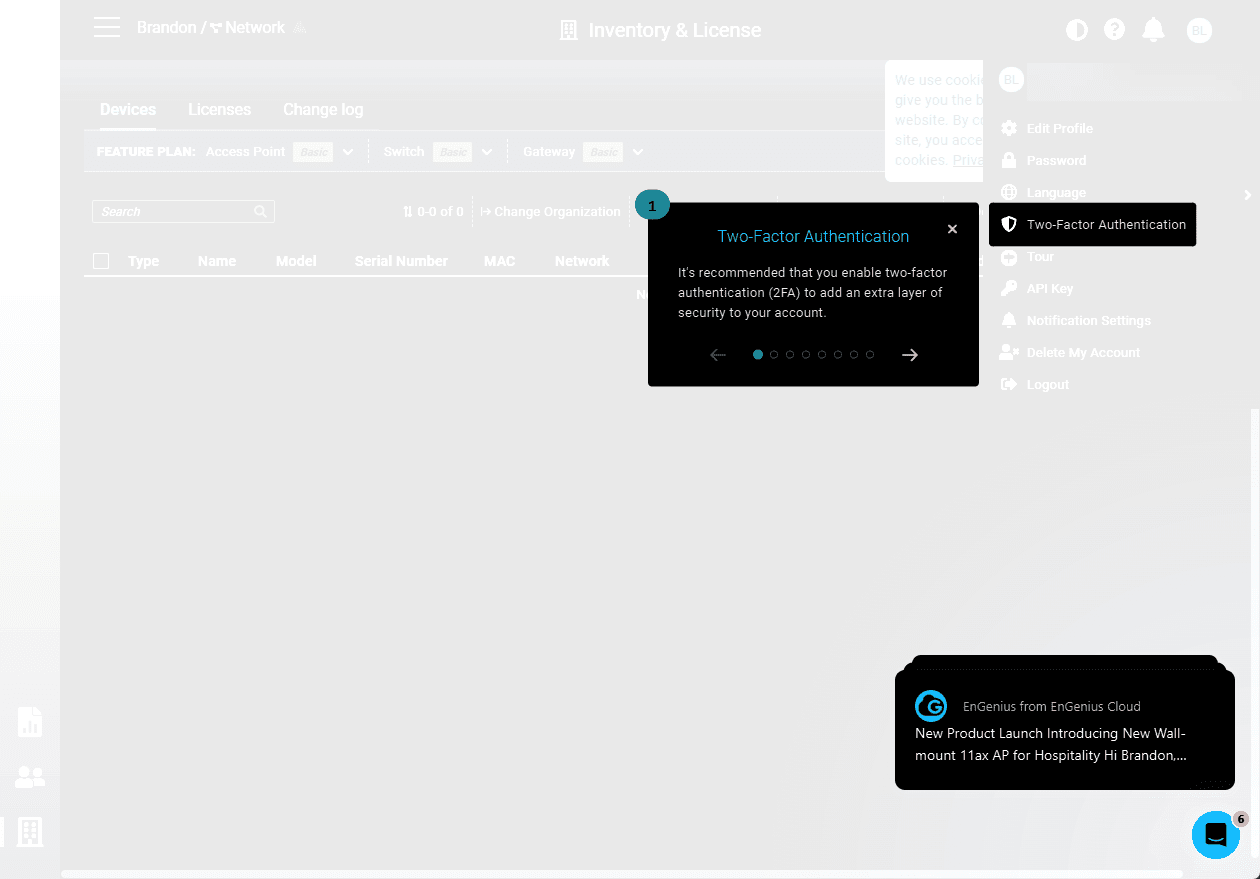Open the chat messenger launcher bubble
Viewport: 1260px width, 879px height.
[x=1216, y=835]
